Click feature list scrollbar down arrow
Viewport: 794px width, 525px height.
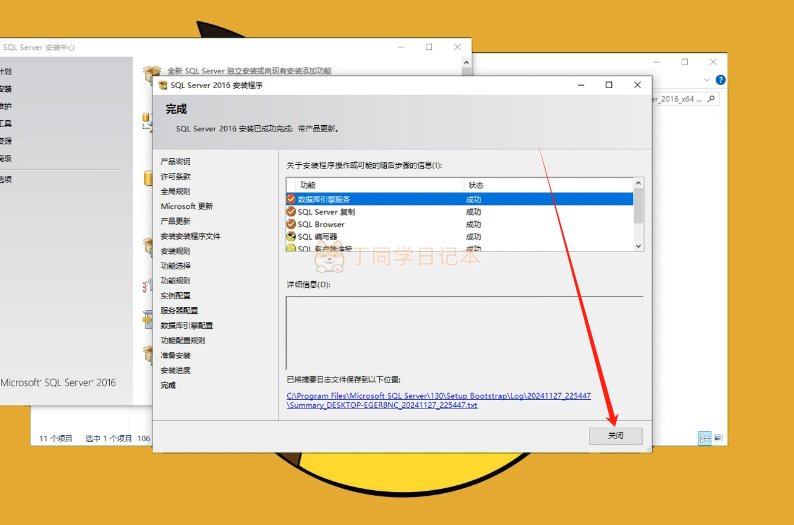(639, 246)
